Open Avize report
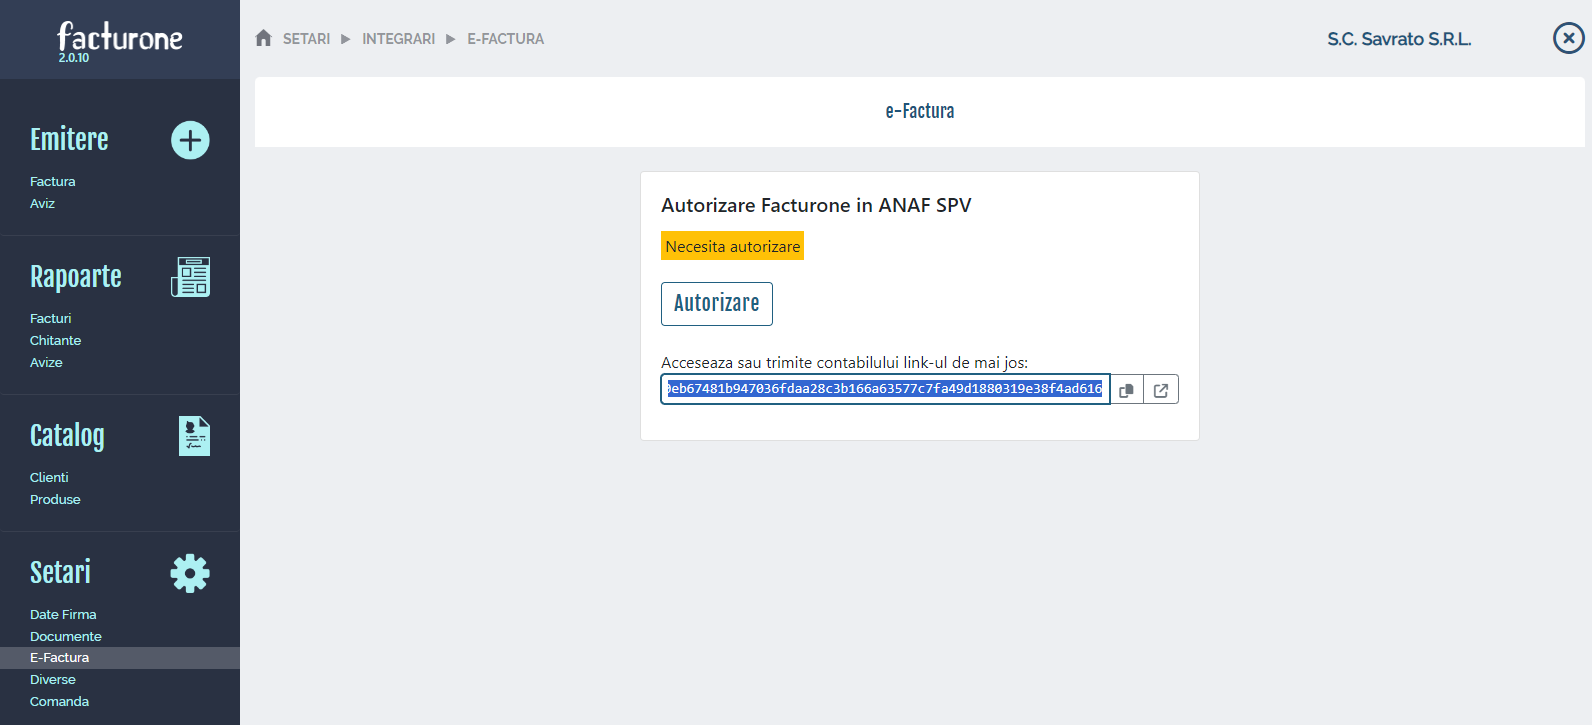Viewport: 1592px width, 725px height. (x=46, y=363)
